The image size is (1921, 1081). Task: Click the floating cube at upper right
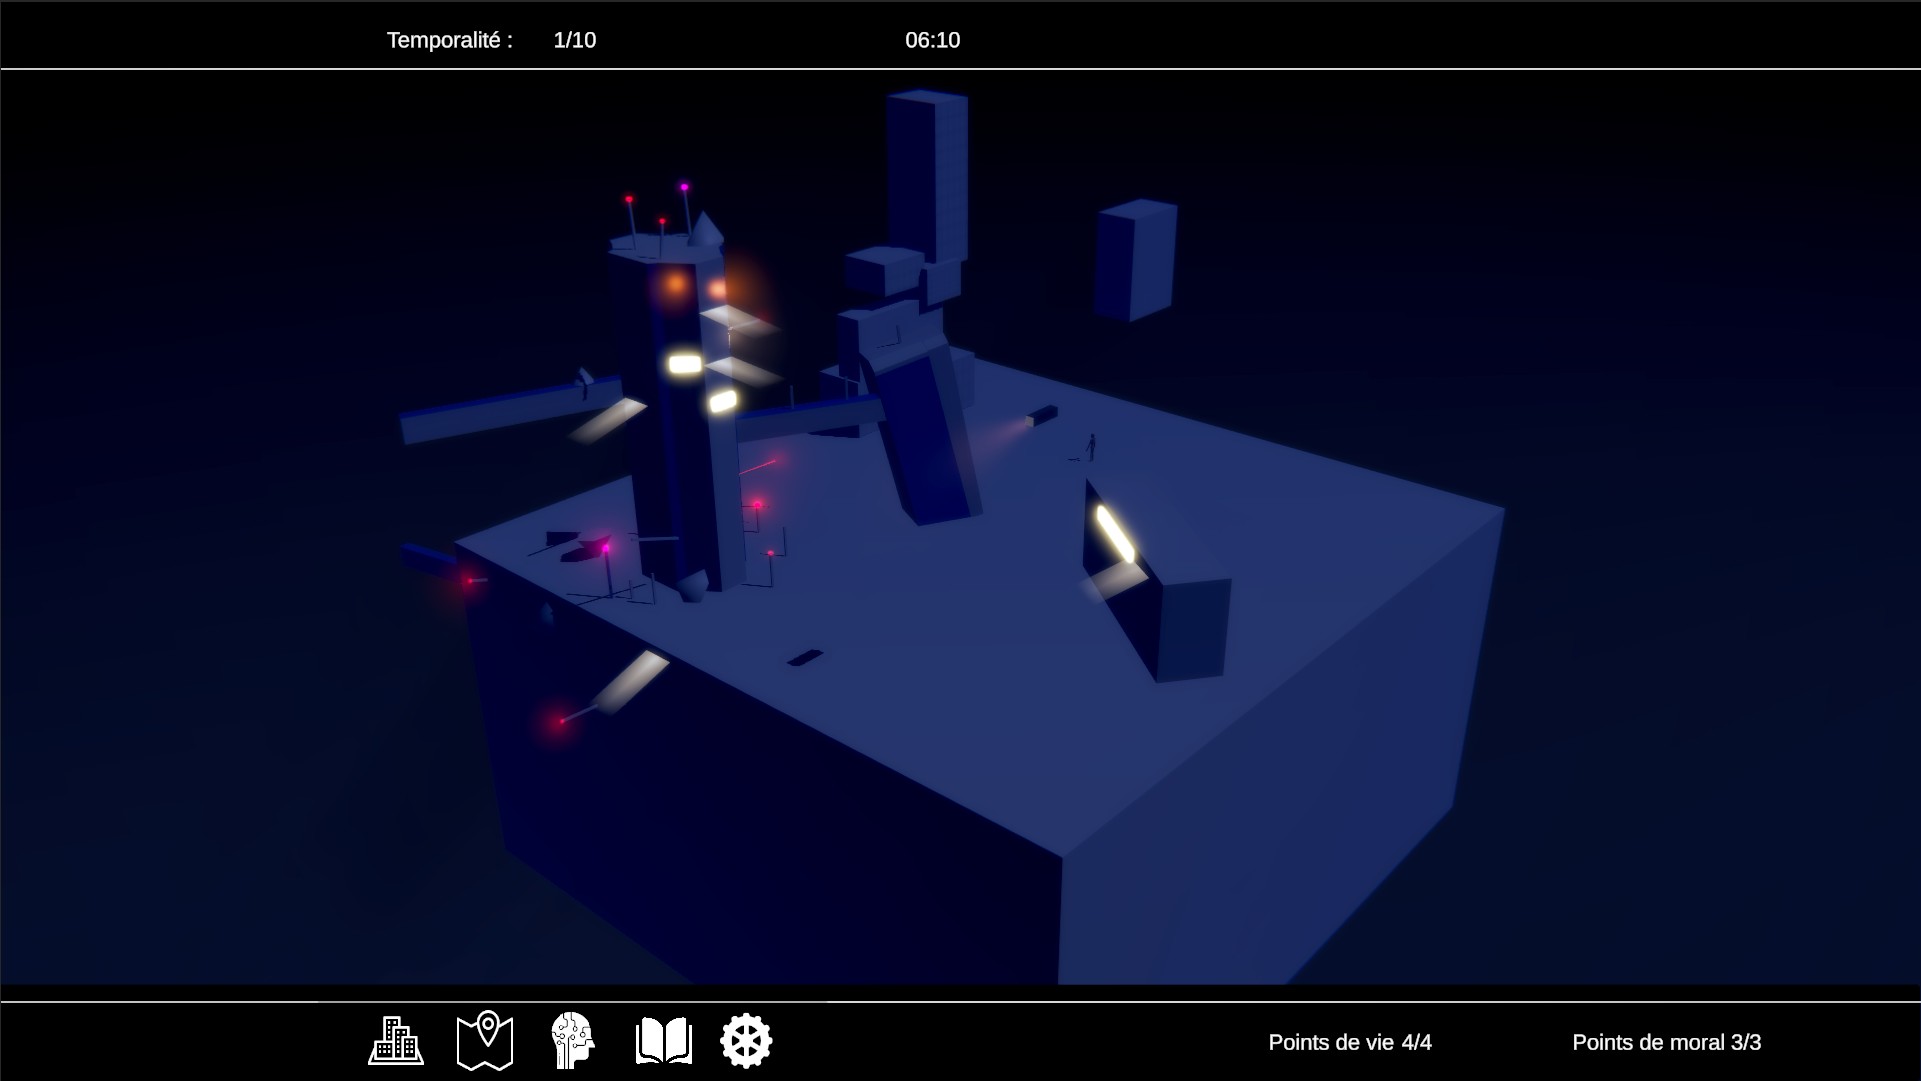coord(1135,260)
